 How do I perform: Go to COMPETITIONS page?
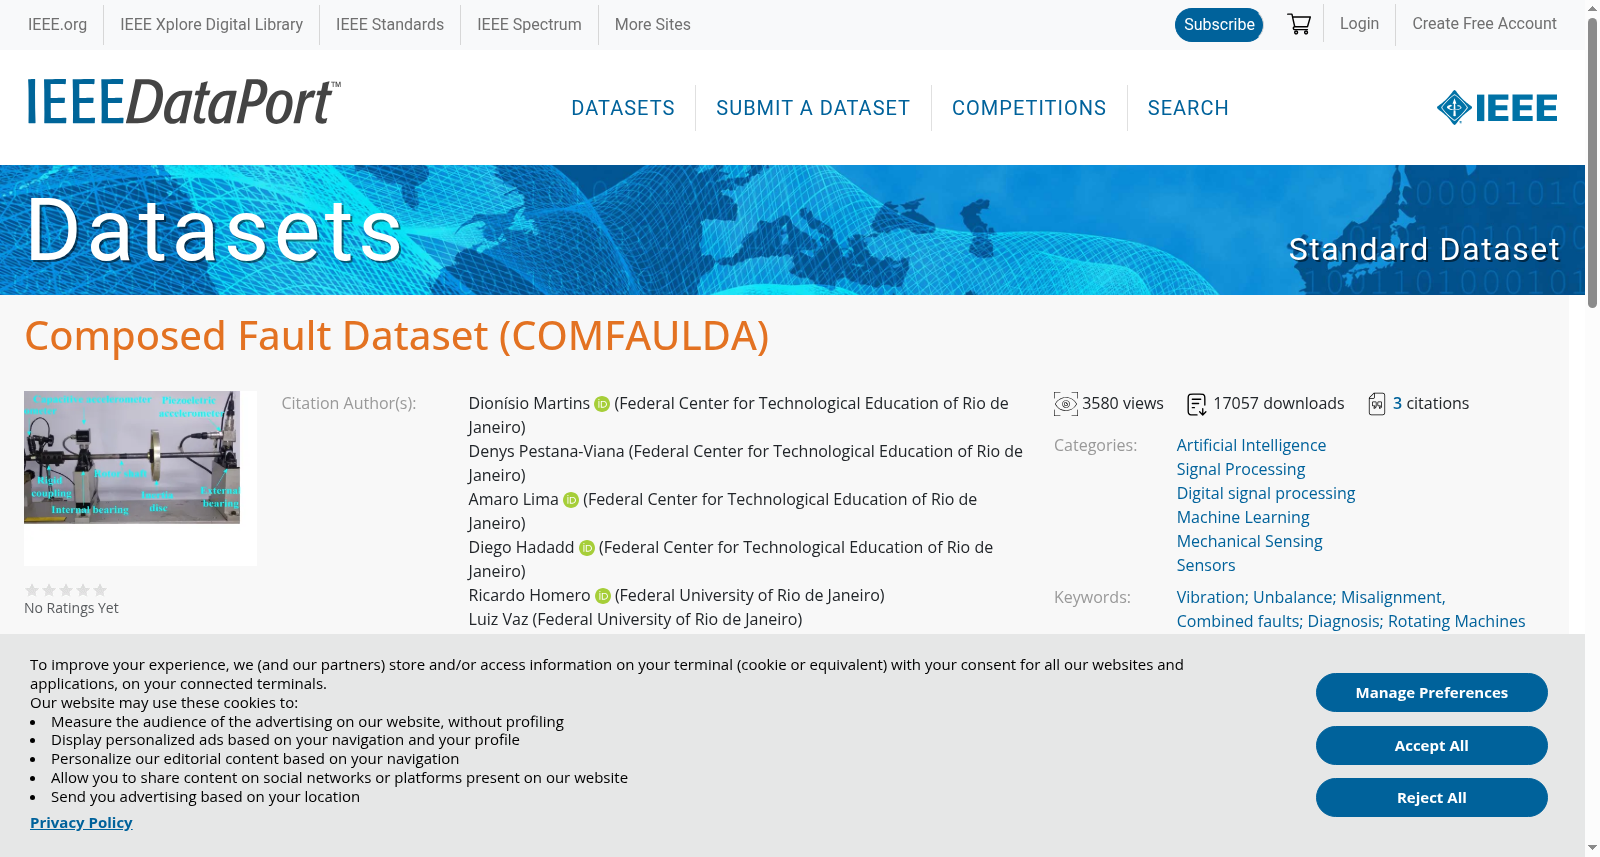(1029, 108)
